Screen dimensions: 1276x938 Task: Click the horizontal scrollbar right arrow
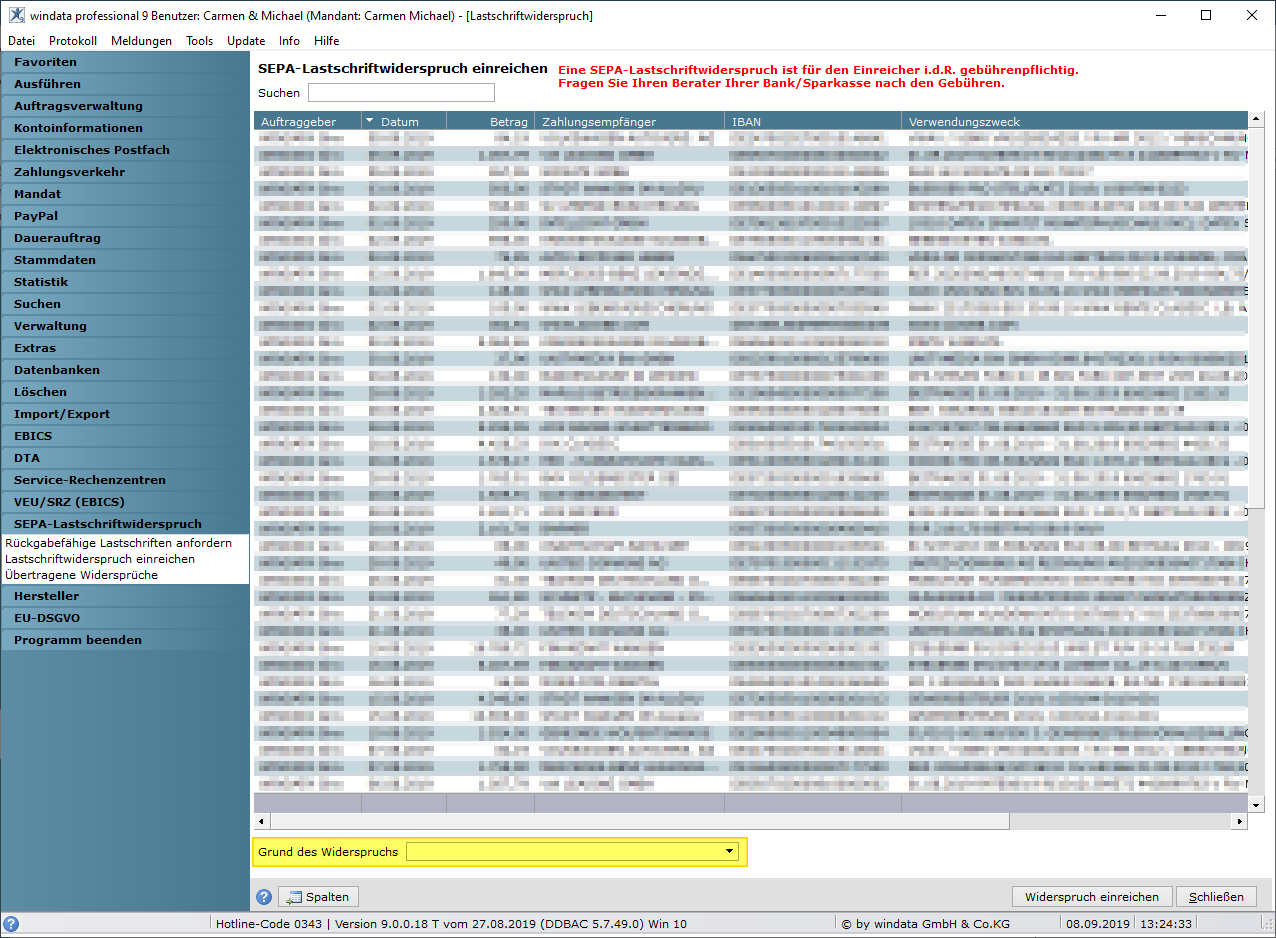(x=1240, y=821)
